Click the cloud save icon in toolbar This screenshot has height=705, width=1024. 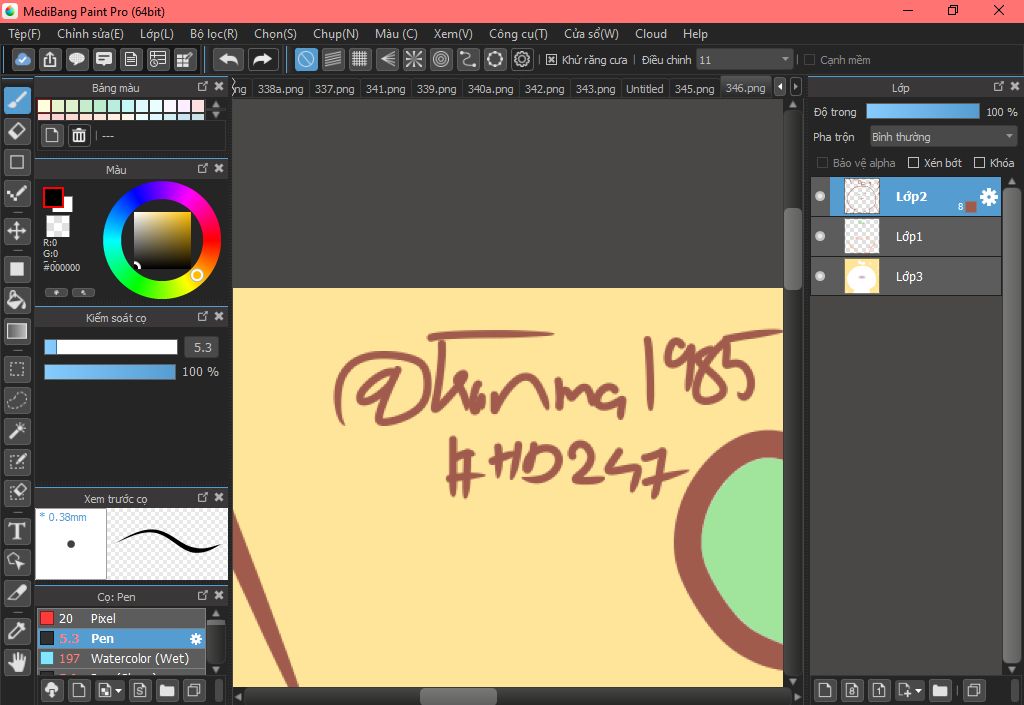[22, 59]
